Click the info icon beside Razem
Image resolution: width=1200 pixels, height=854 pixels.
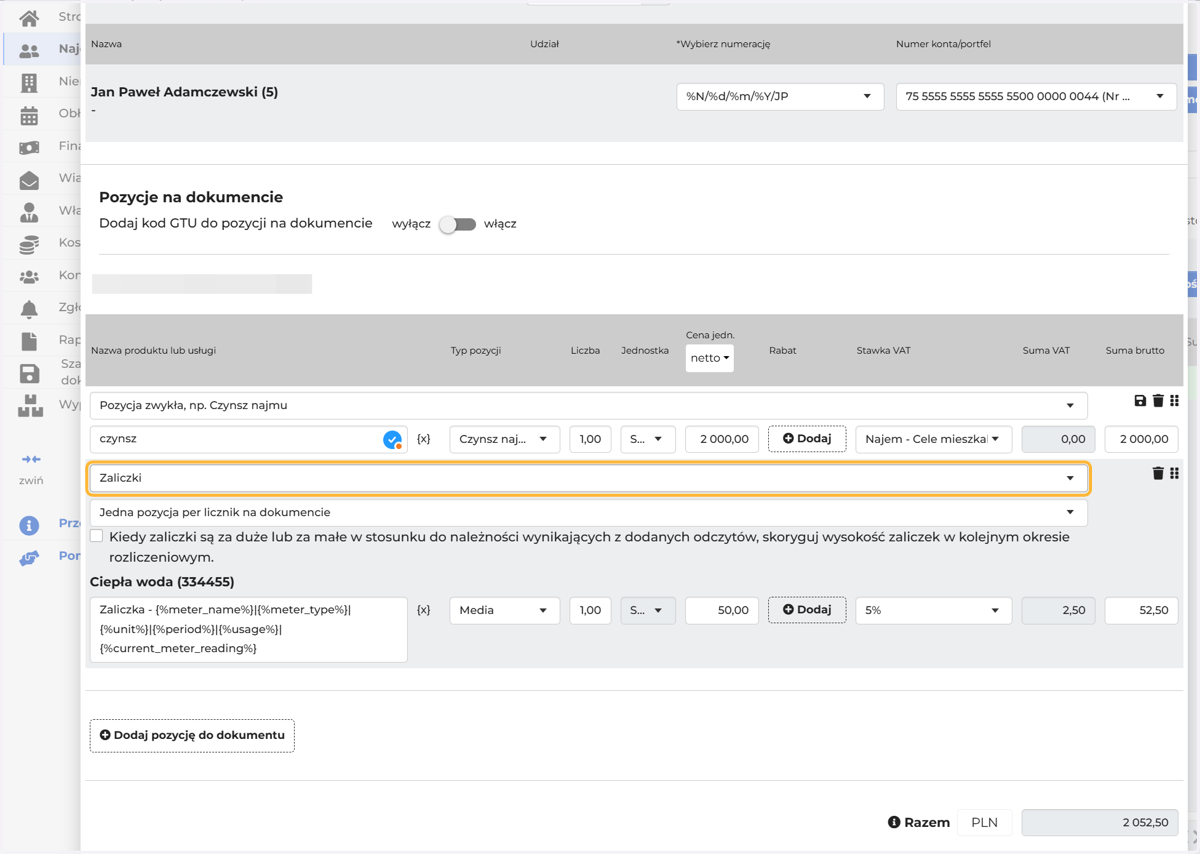[x=894, y=822]
